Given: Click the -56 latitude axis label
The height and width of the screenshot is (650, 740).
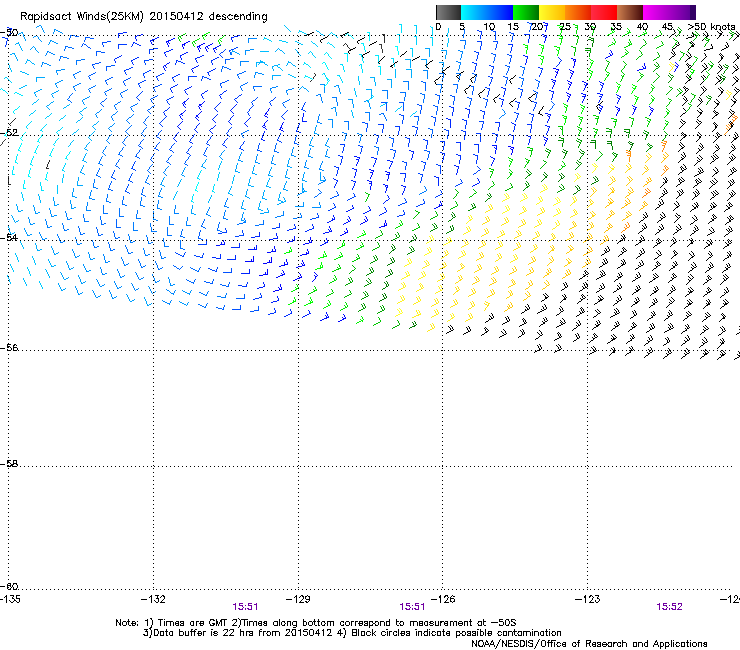Looking at the screenshot, I should 9,348.
